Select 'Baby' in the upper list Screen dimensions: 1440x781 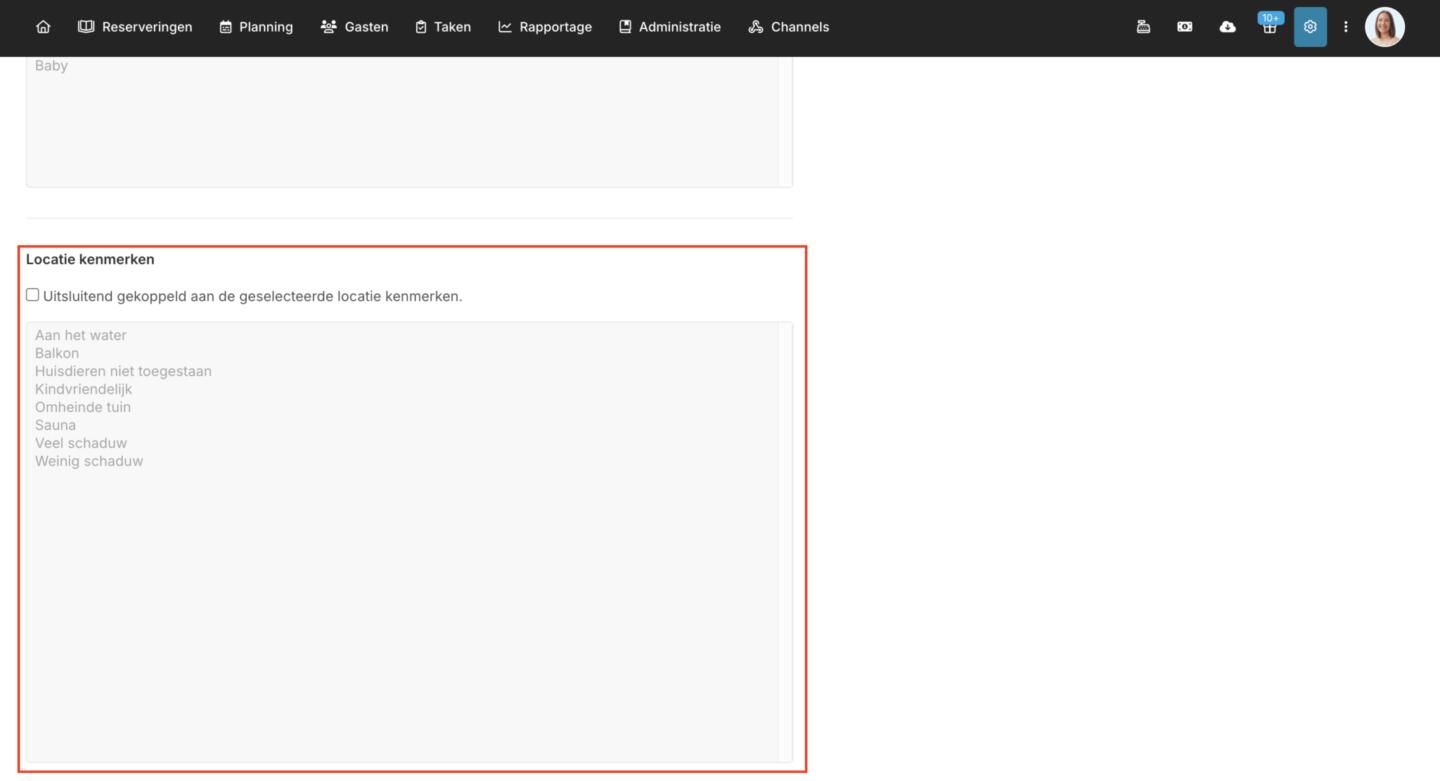[x=51, y=66]
